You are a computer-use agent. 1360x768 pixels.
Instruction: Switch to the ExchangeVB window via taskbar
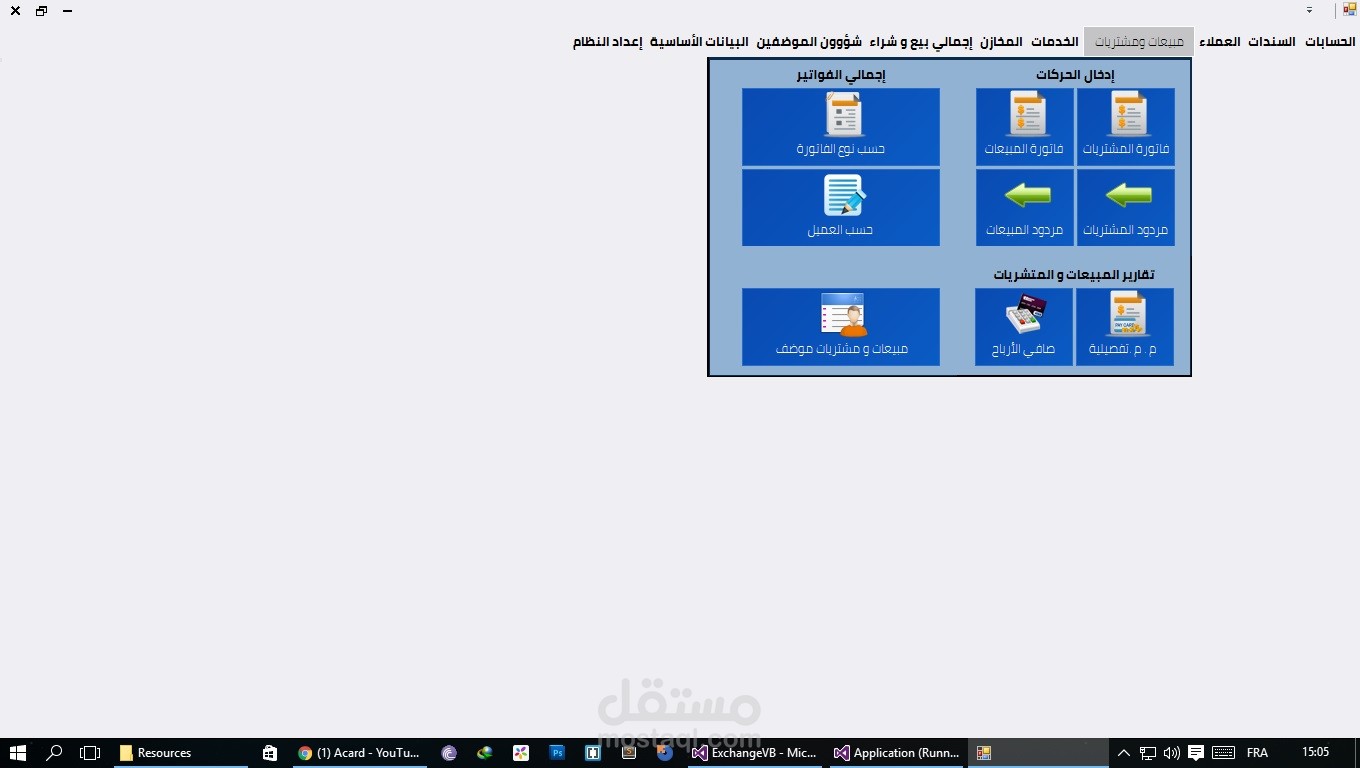(x=755, y=753)
